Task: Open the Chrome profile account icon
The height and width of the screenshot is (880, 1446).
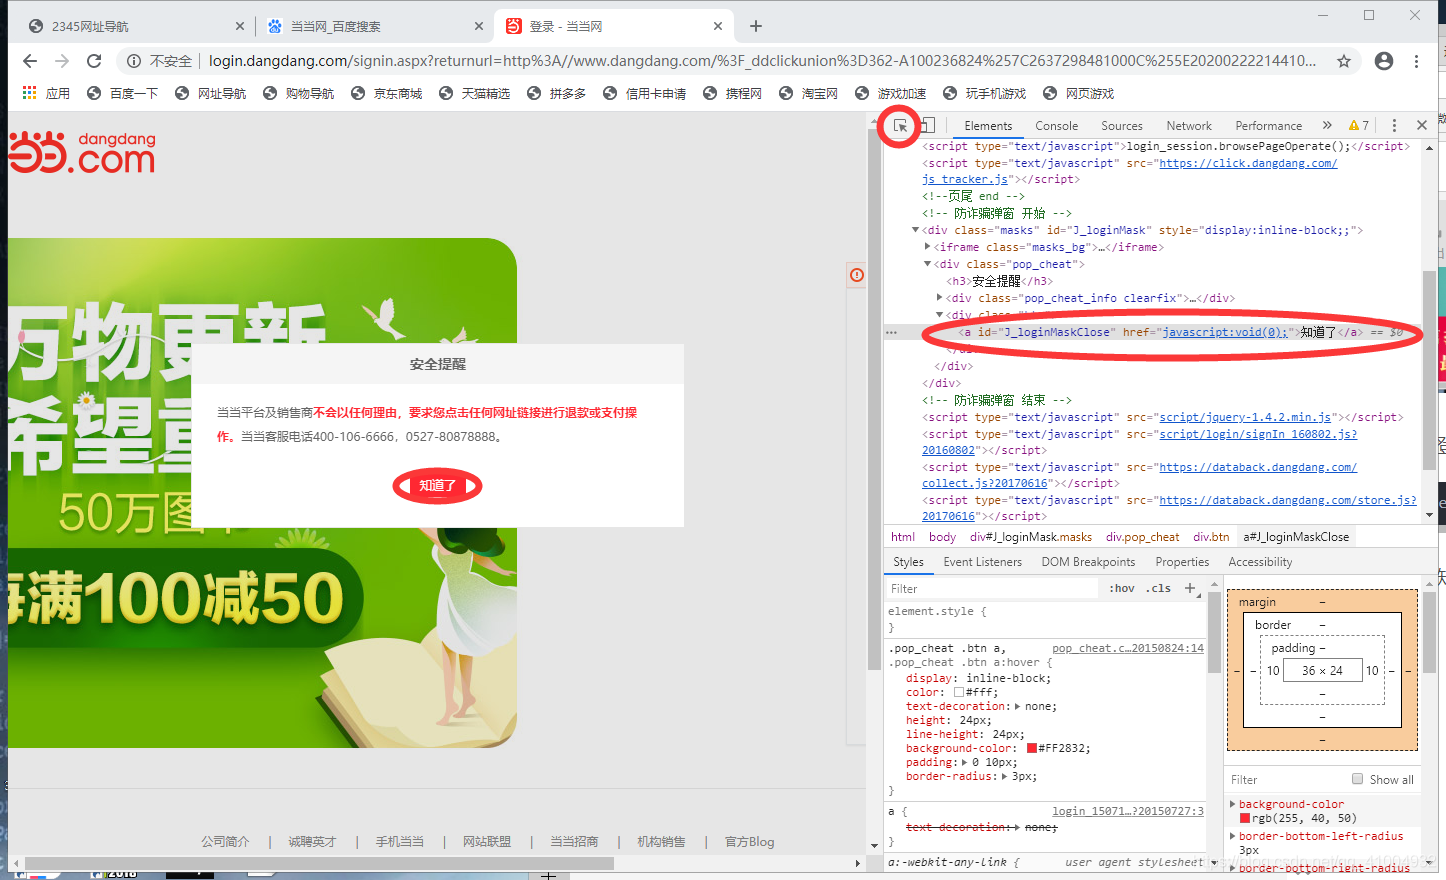Action: (1384, 61)
